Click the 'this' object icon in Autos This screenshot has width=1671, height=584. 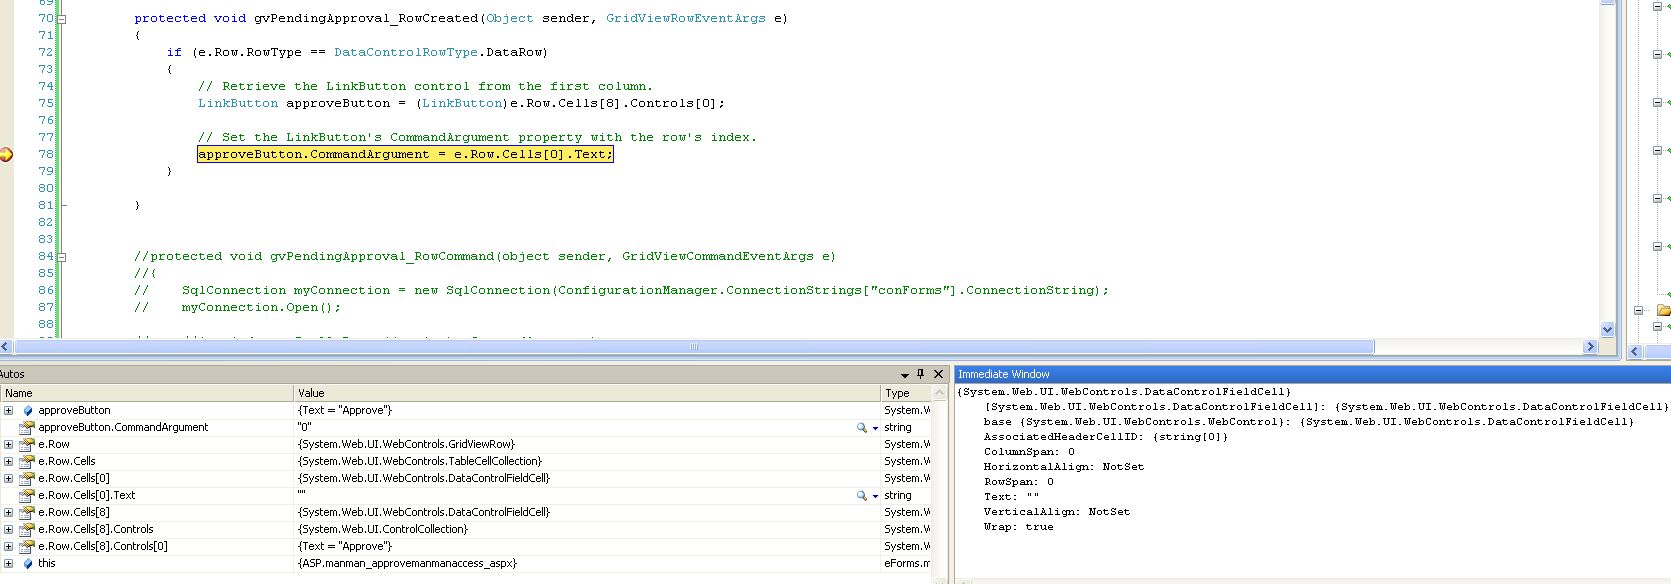point(28,564)
